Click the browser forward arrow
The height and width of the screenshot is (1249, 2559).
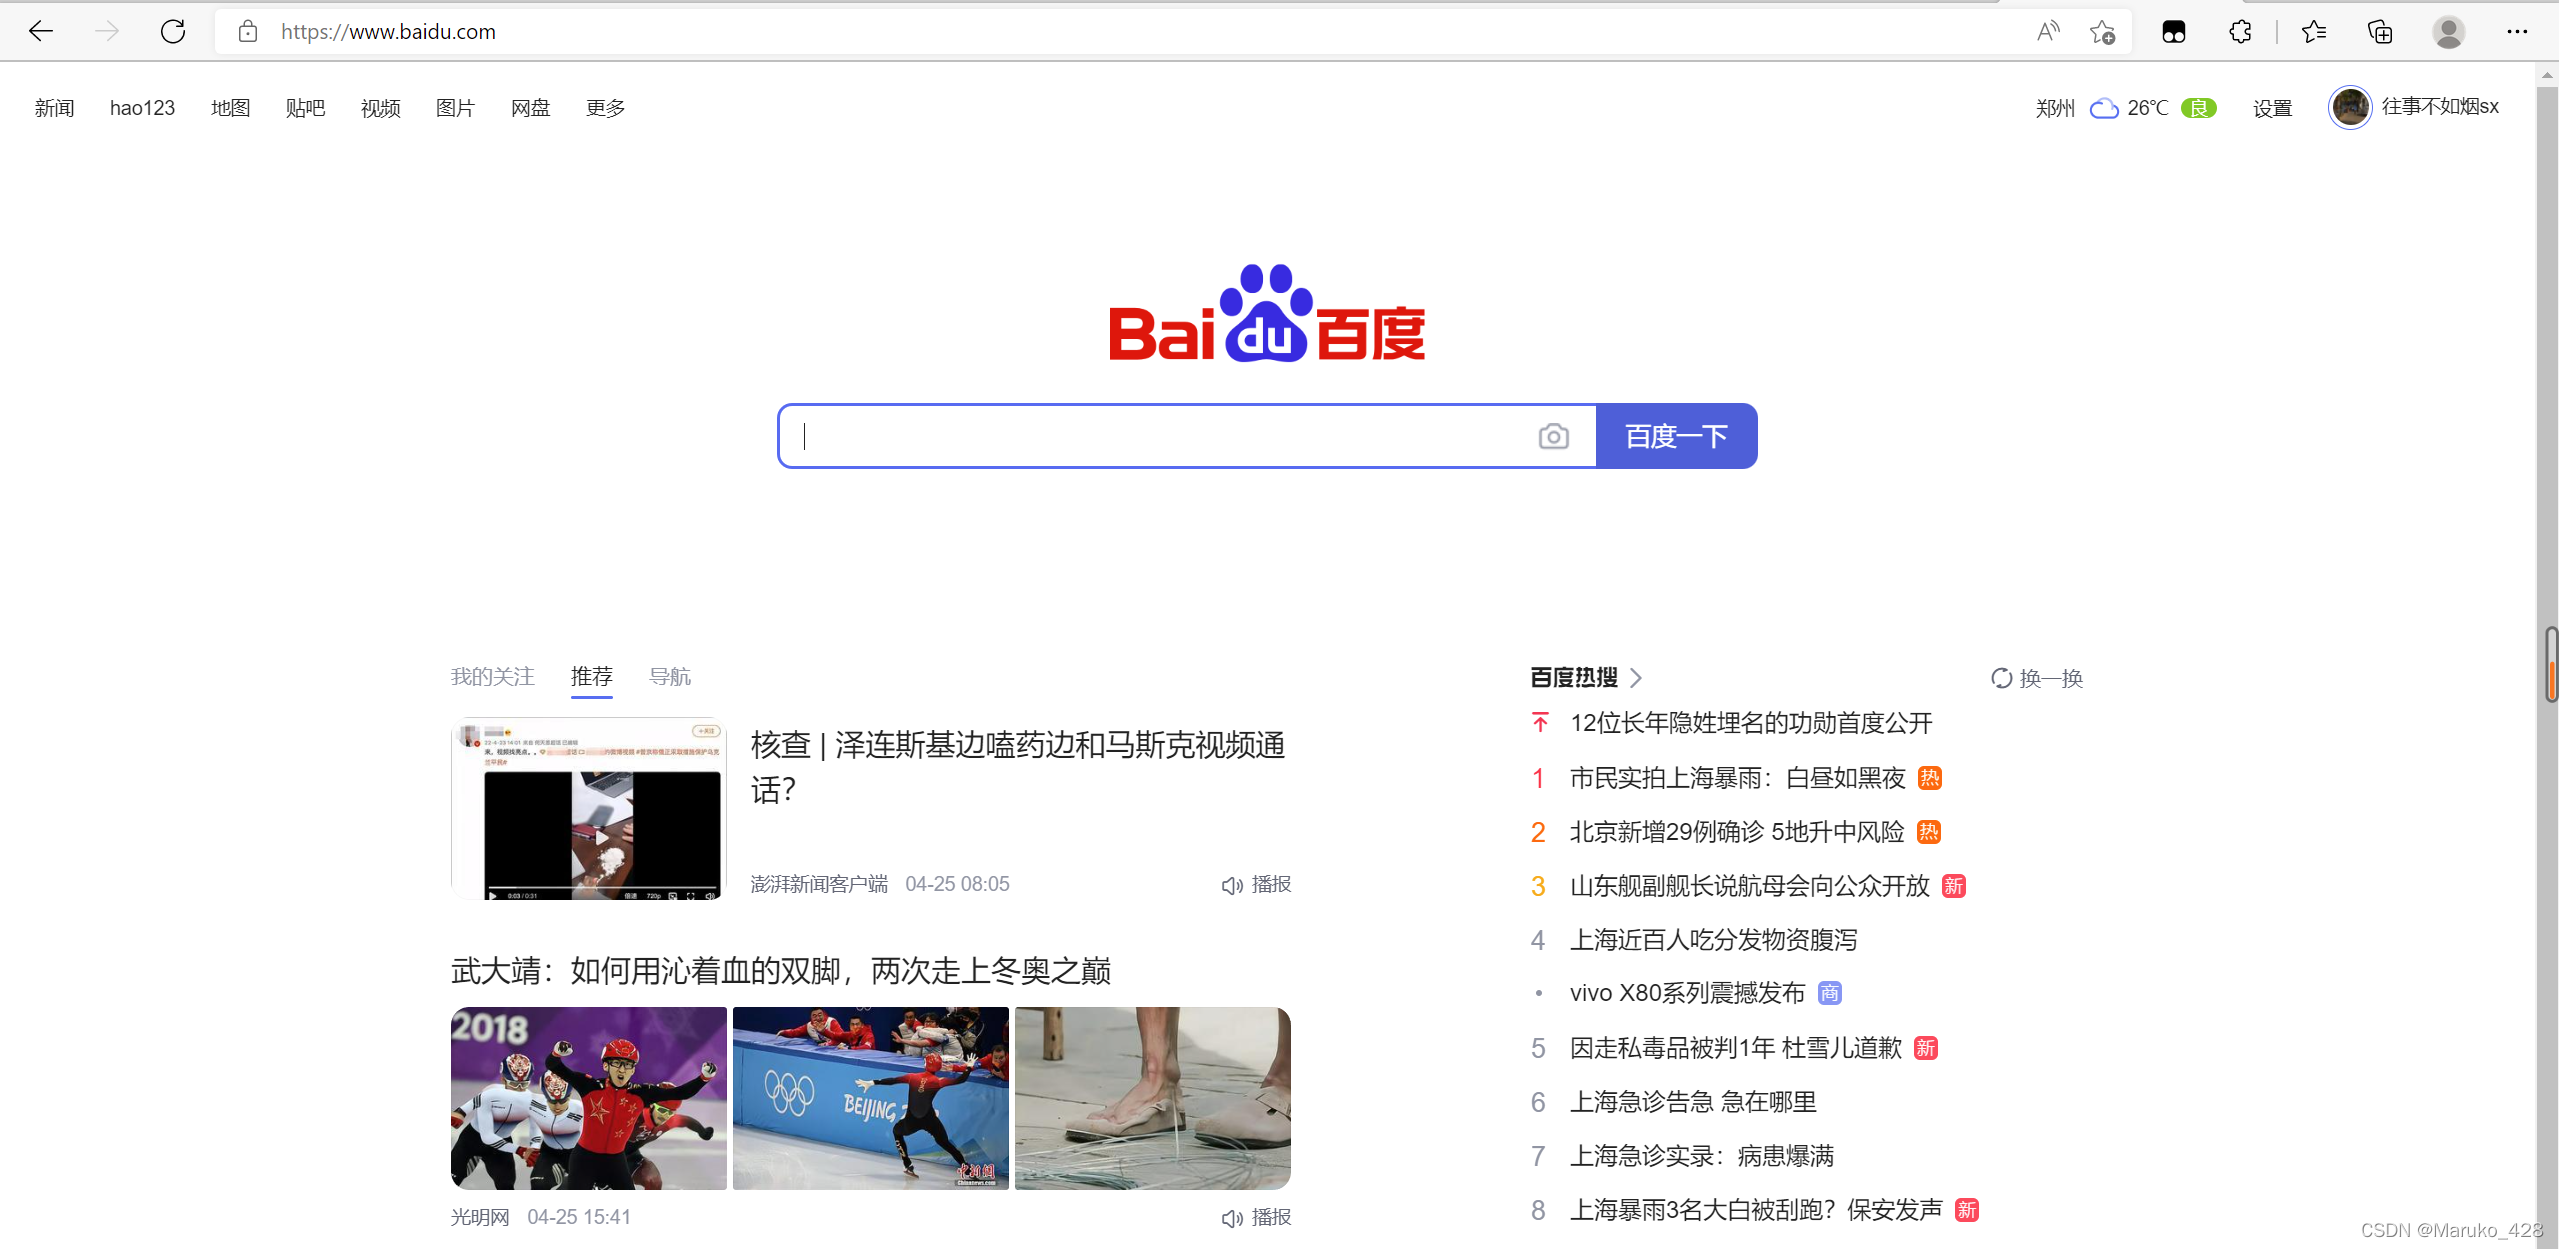107,31
